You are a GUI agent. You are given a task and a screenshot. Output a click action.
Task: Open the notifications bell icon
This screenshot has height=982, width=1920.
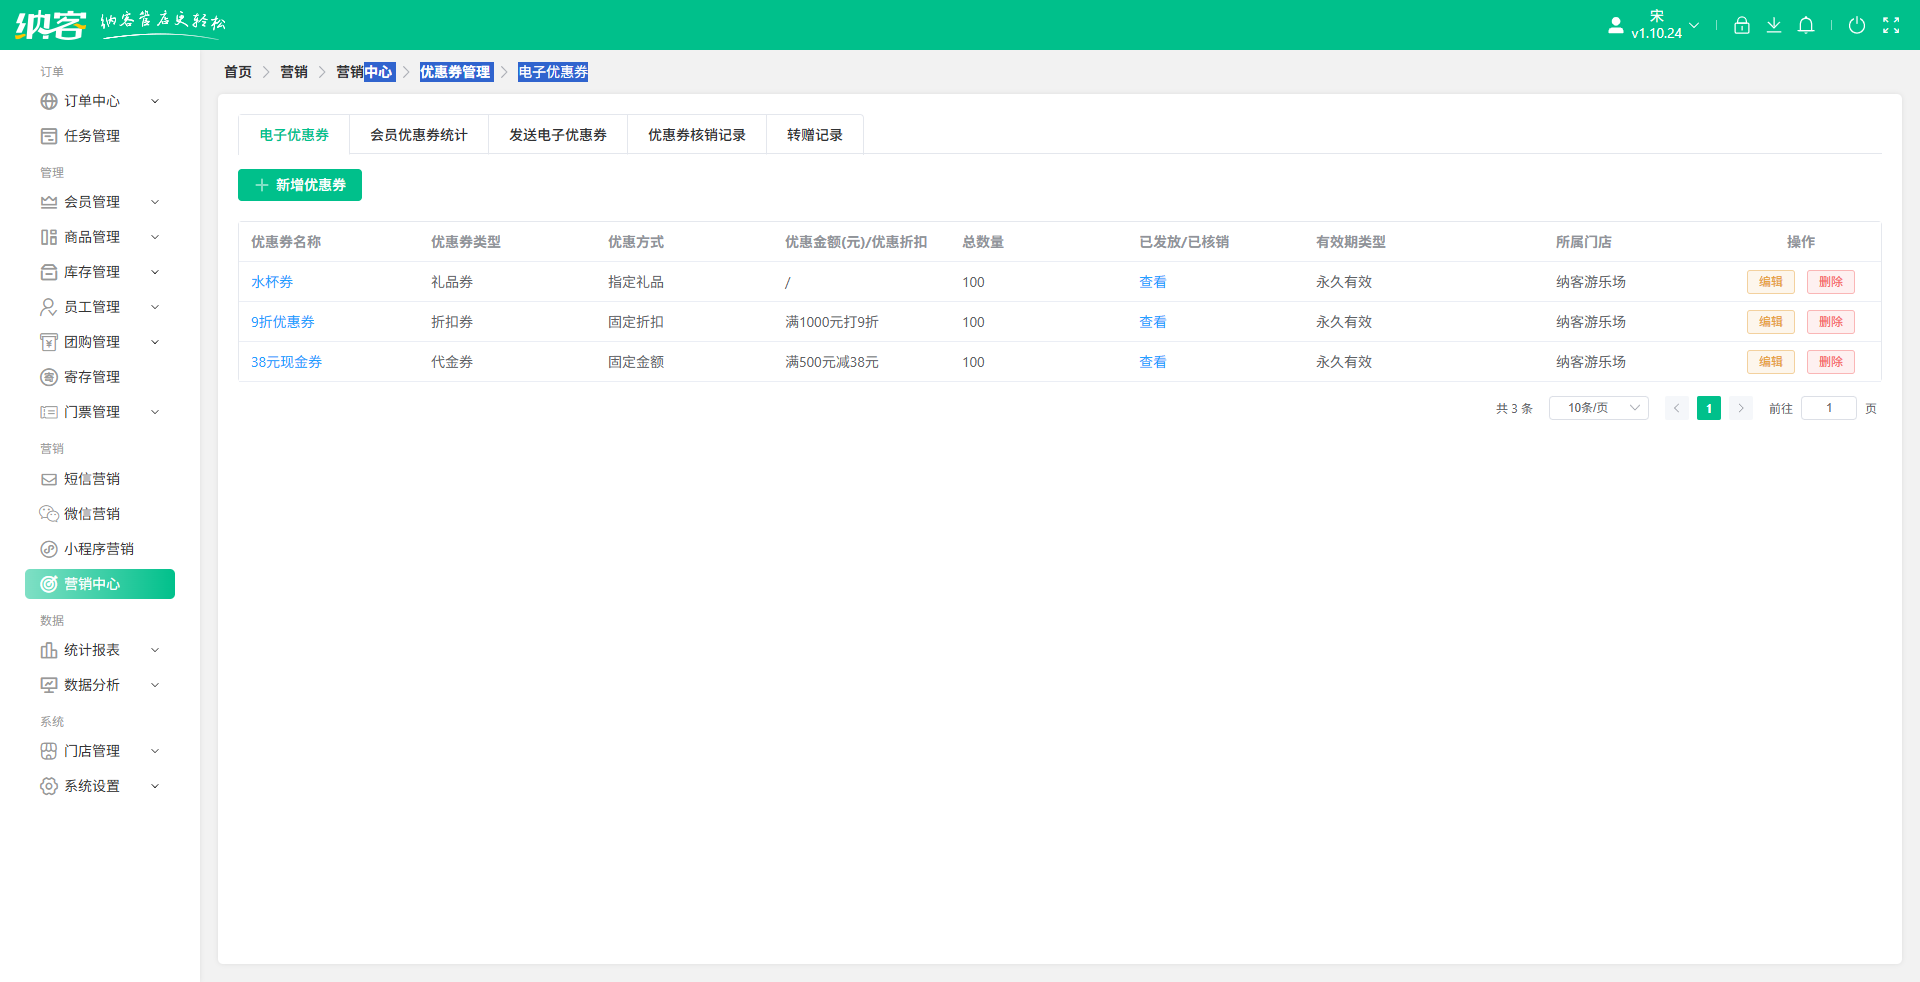click(1806, 25)
